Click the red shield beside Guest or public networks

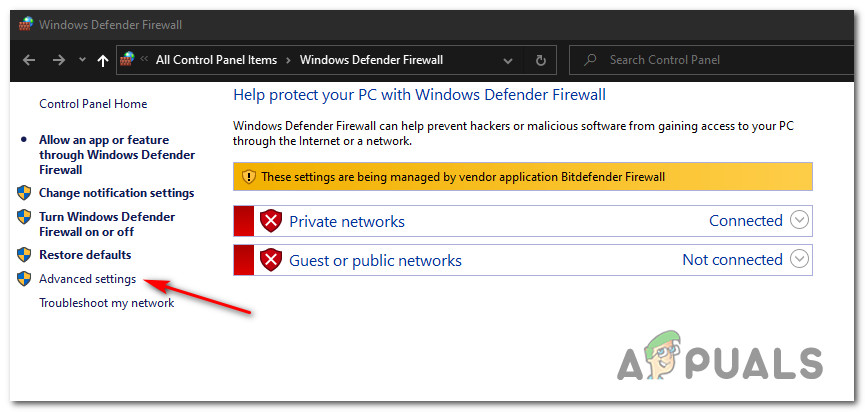tap(270, 260)
